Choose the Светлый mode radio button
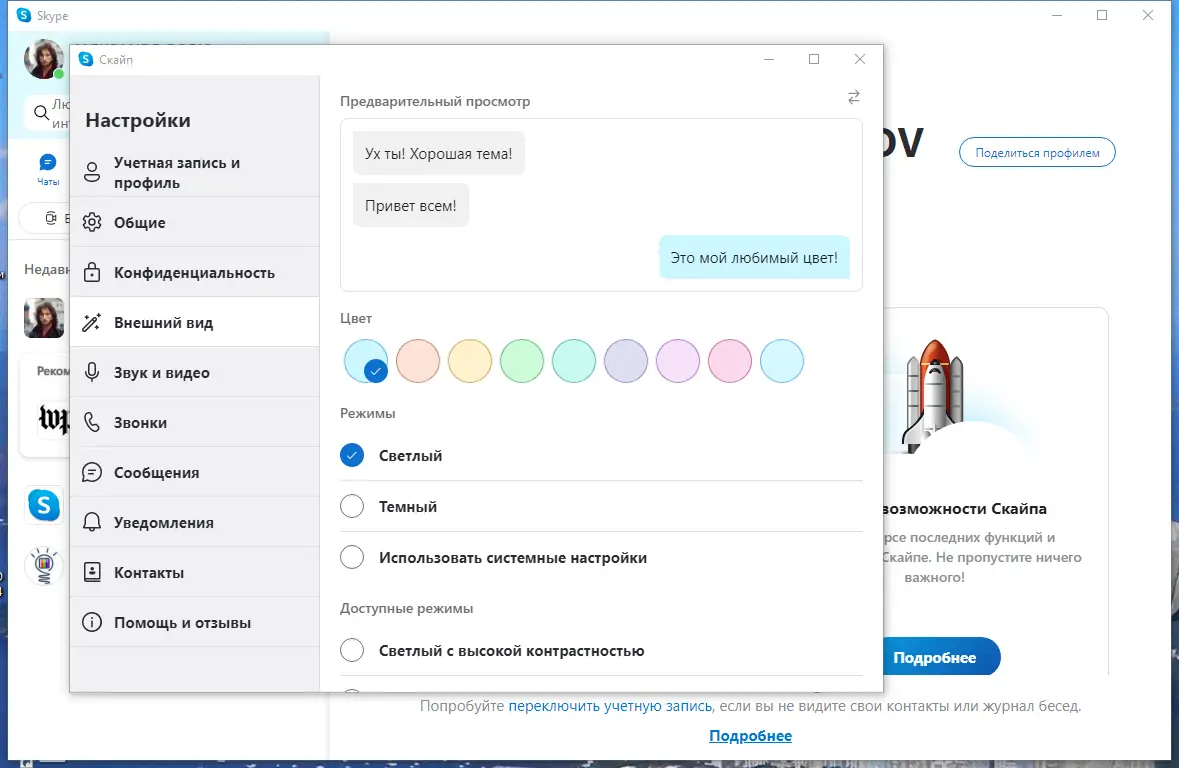 [x=352, y=455]
